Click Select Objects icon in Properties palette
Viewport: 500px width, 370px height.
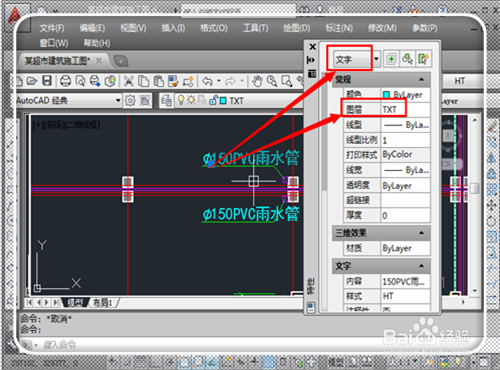tap(407, 59)
